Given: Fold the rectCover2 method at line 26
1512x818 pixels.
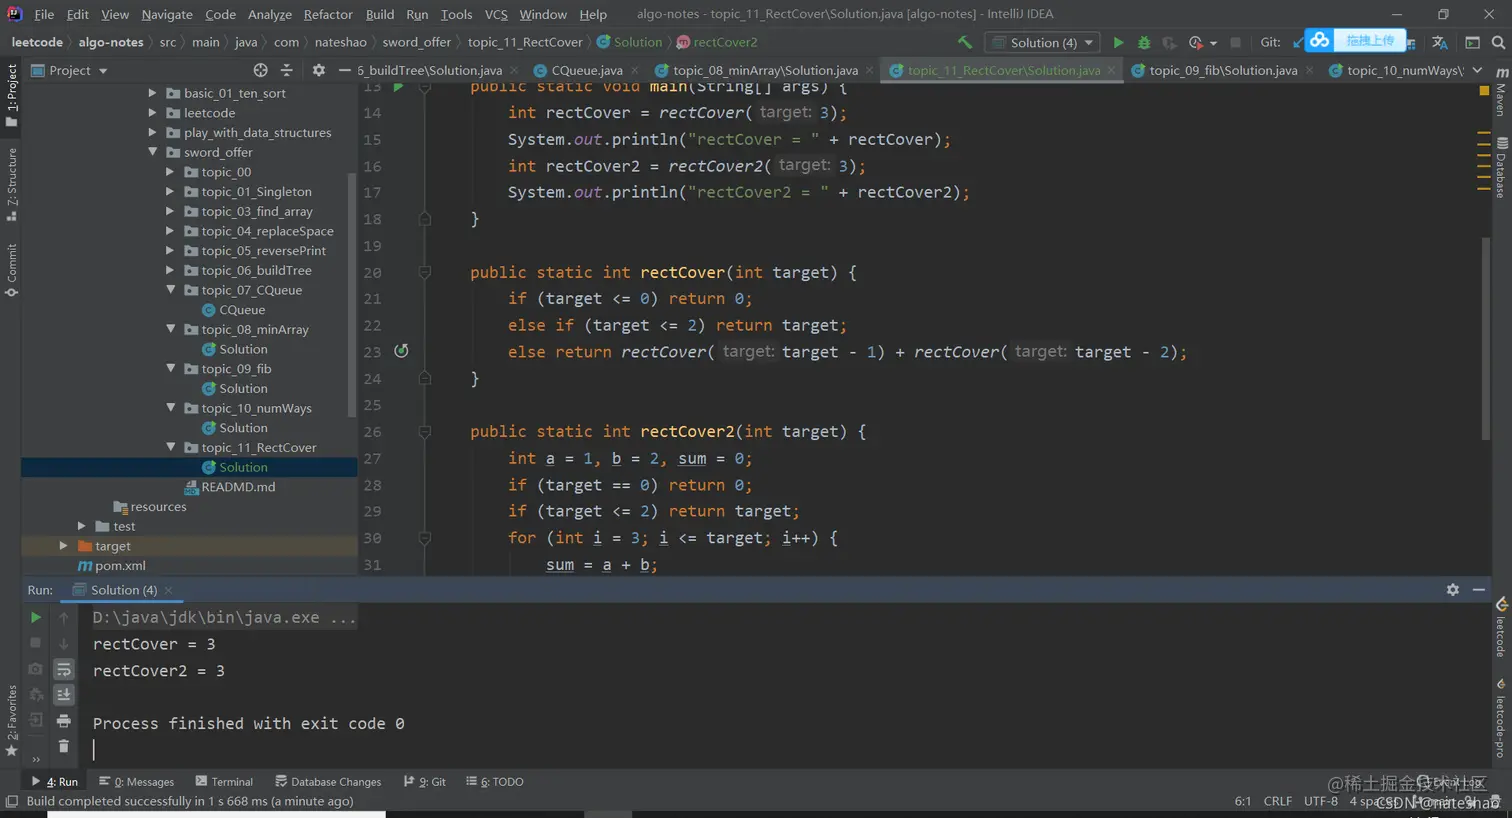Looking at the screenshot, I should pyautogui.click(x=425, y=431).
